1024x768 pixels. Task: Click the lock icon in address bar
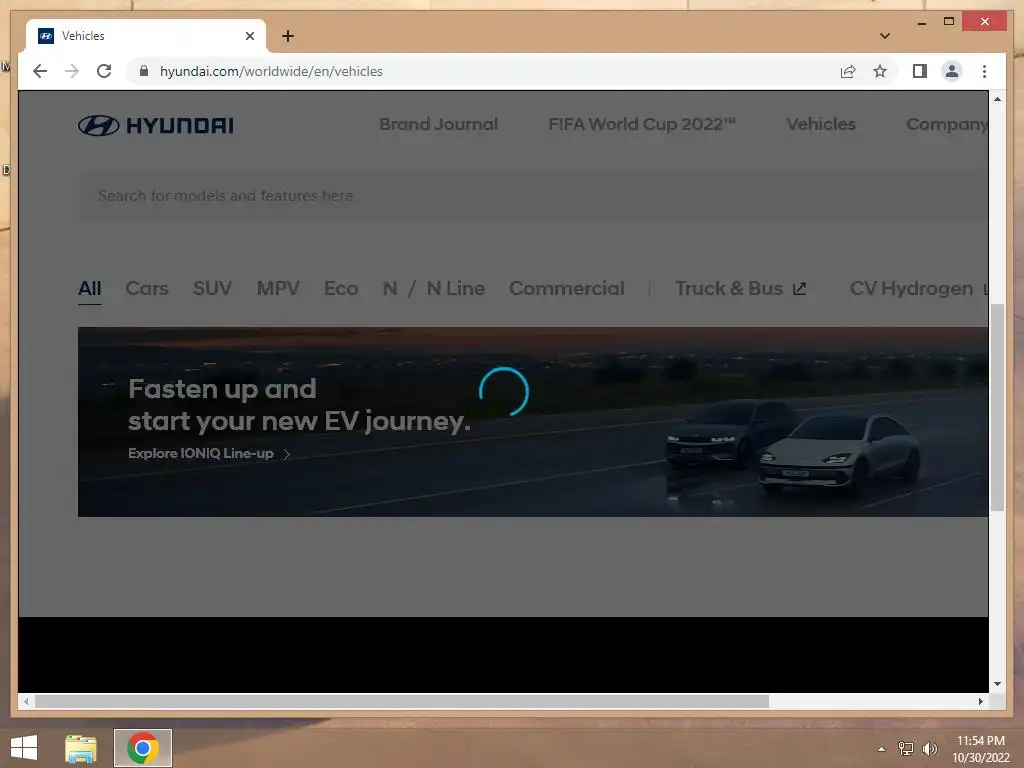[144, 71]
